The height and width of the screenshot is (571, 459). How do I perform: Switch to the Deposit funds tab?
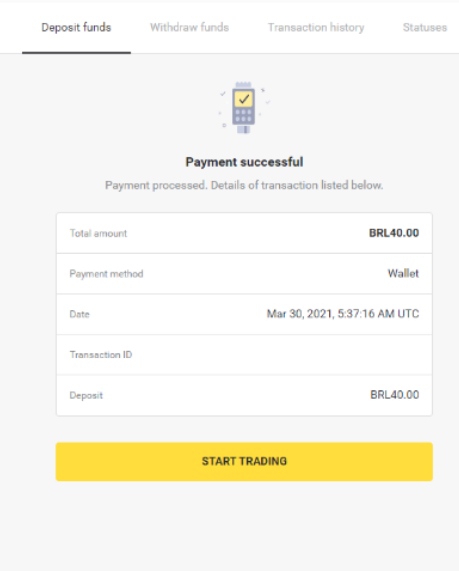point(76,27)
